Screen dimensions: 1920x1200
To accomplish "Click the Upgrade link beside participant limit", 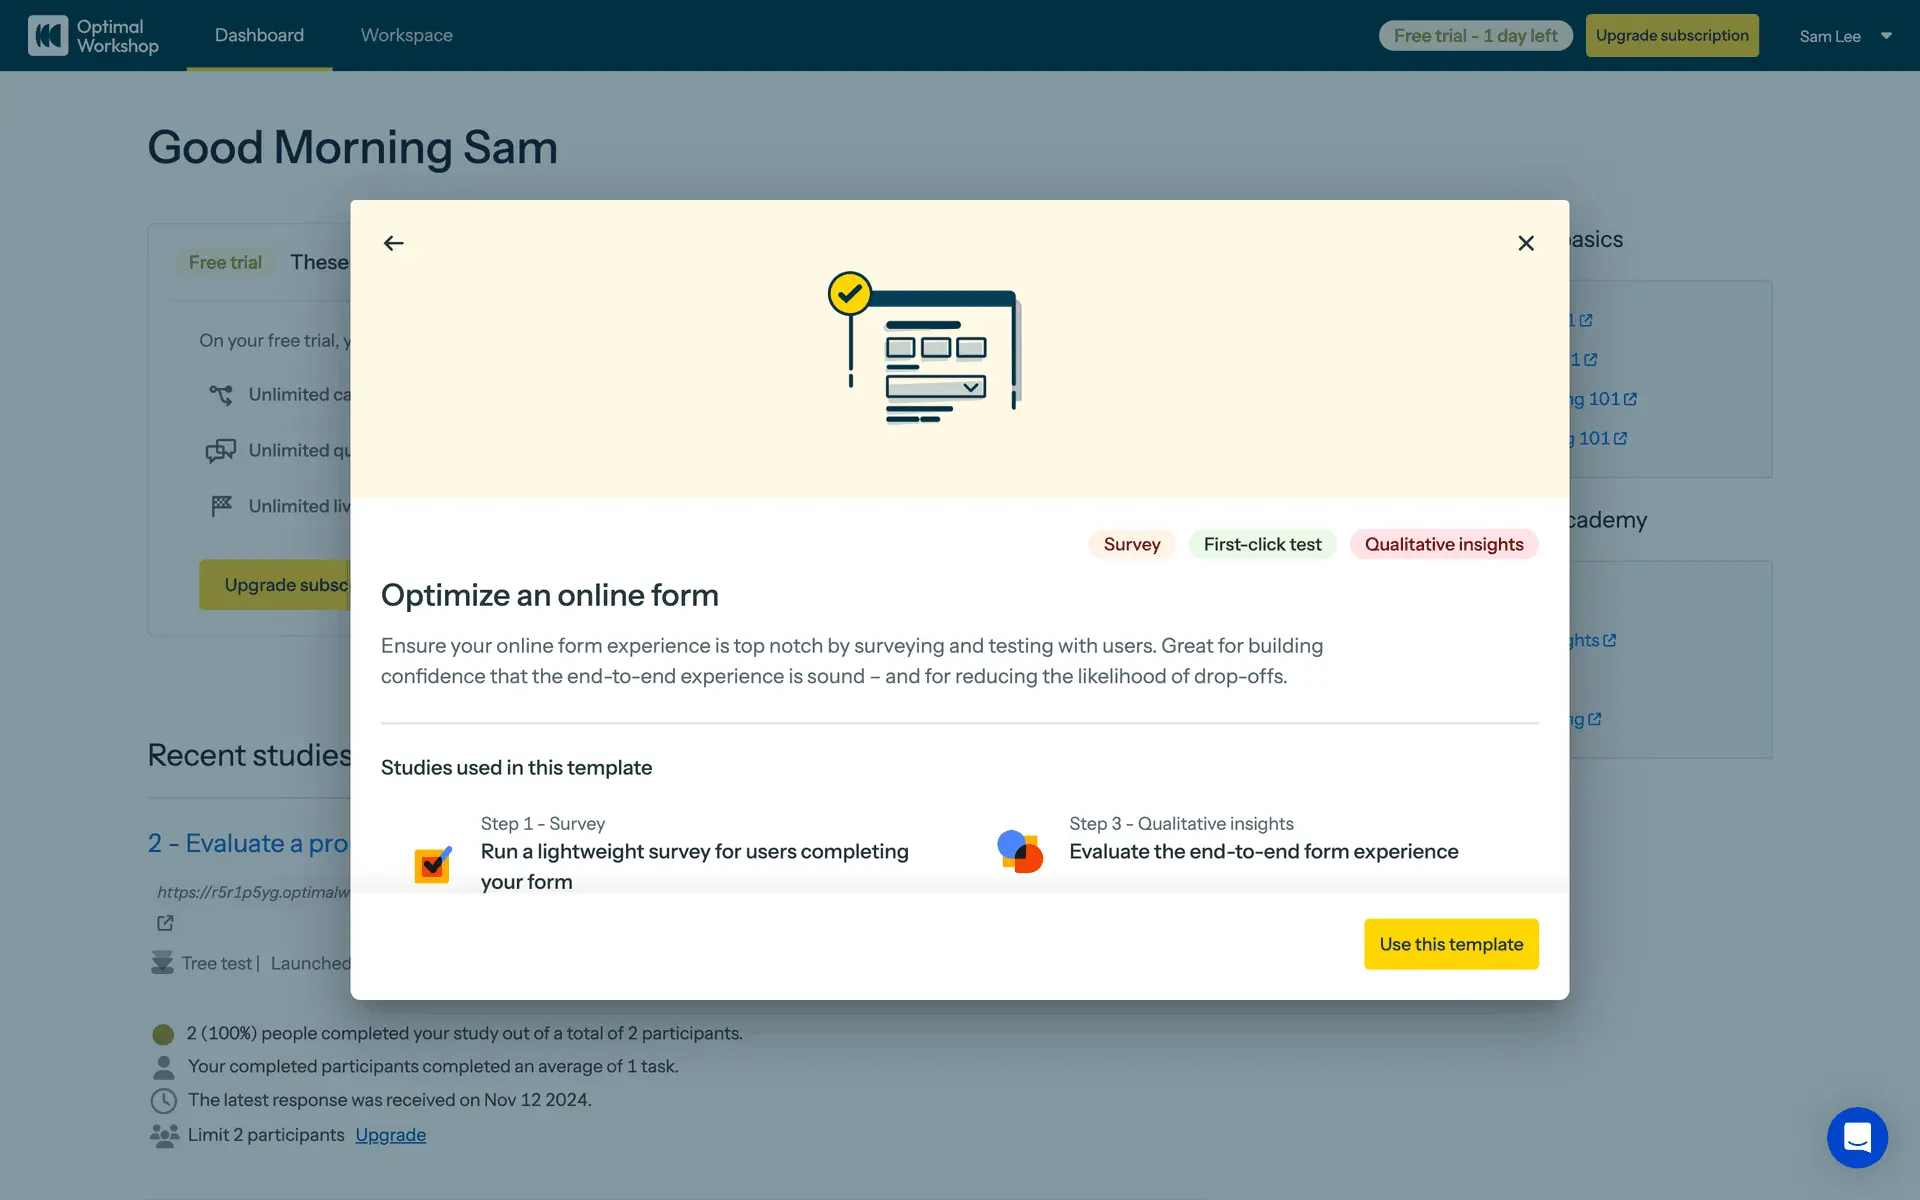I will (x=390, y=1135).
